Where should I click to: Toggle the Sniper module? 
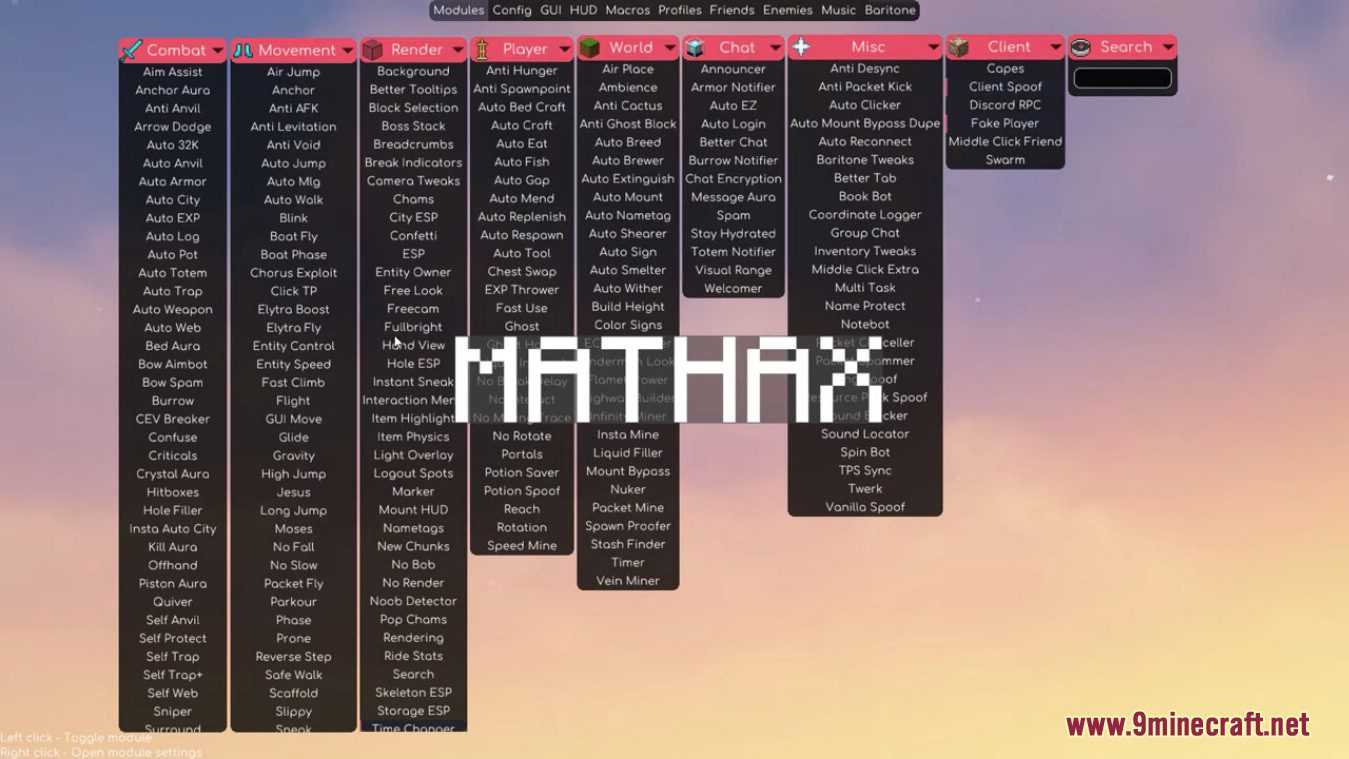point(173,712)
